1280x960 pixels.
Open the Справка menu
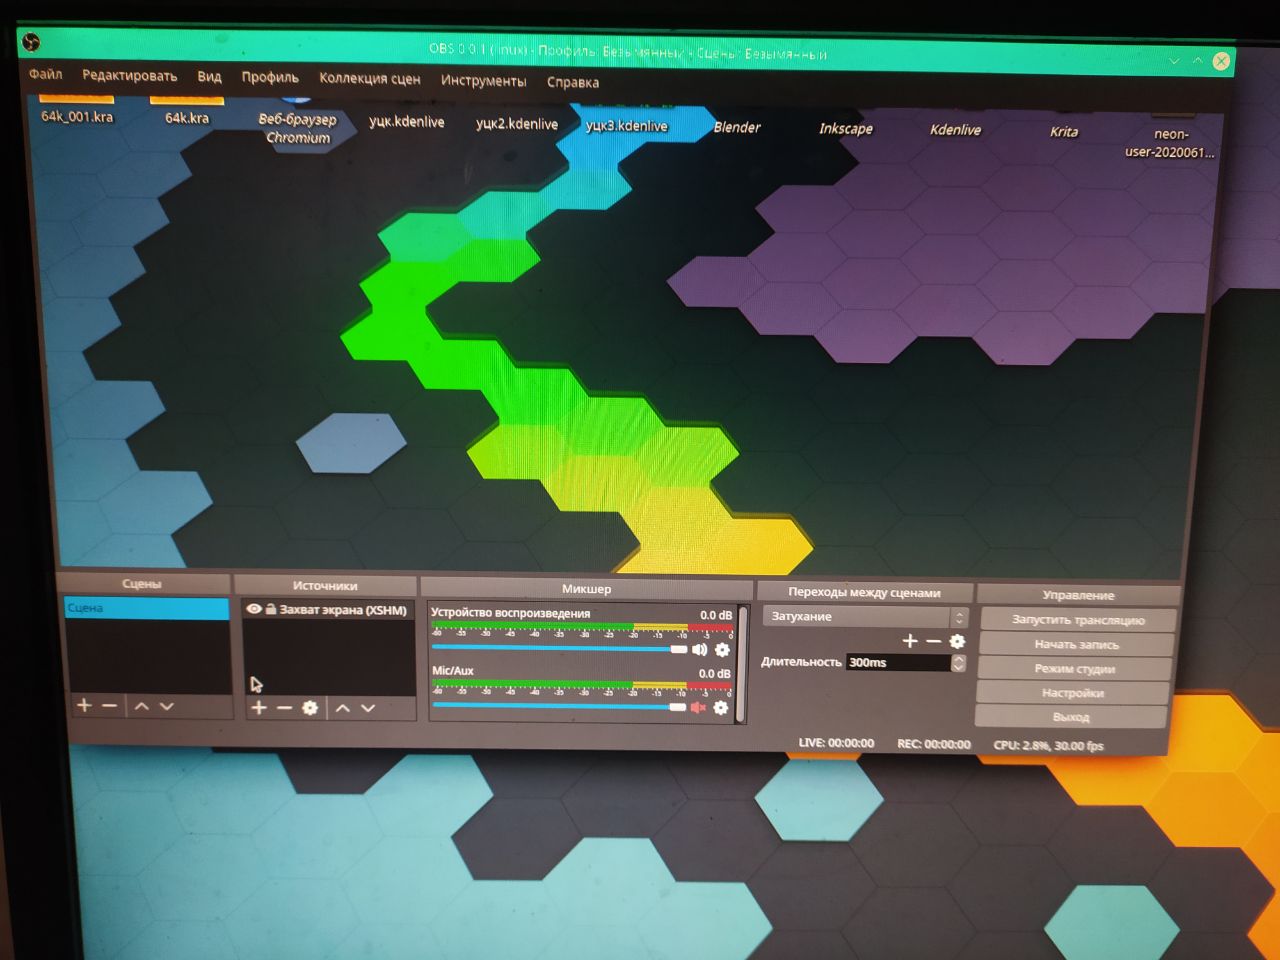tap(573, 83)
